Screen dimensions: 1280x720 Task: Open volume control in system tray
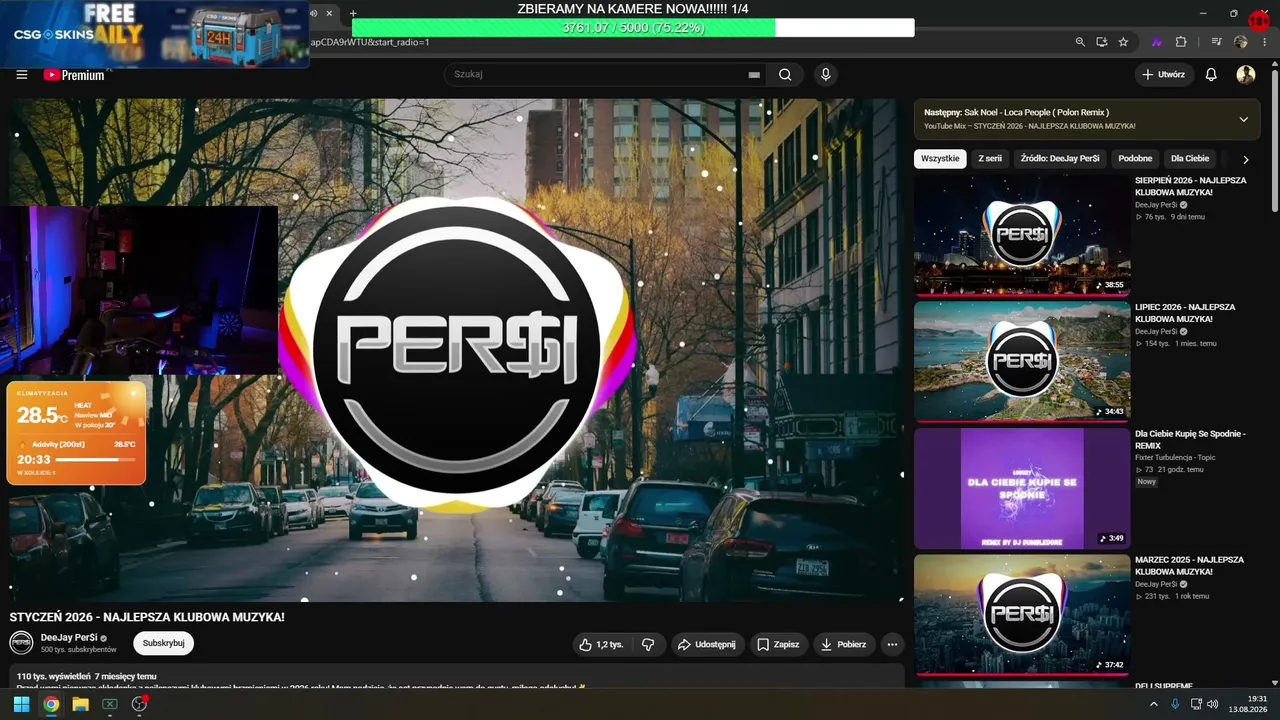1213,704
